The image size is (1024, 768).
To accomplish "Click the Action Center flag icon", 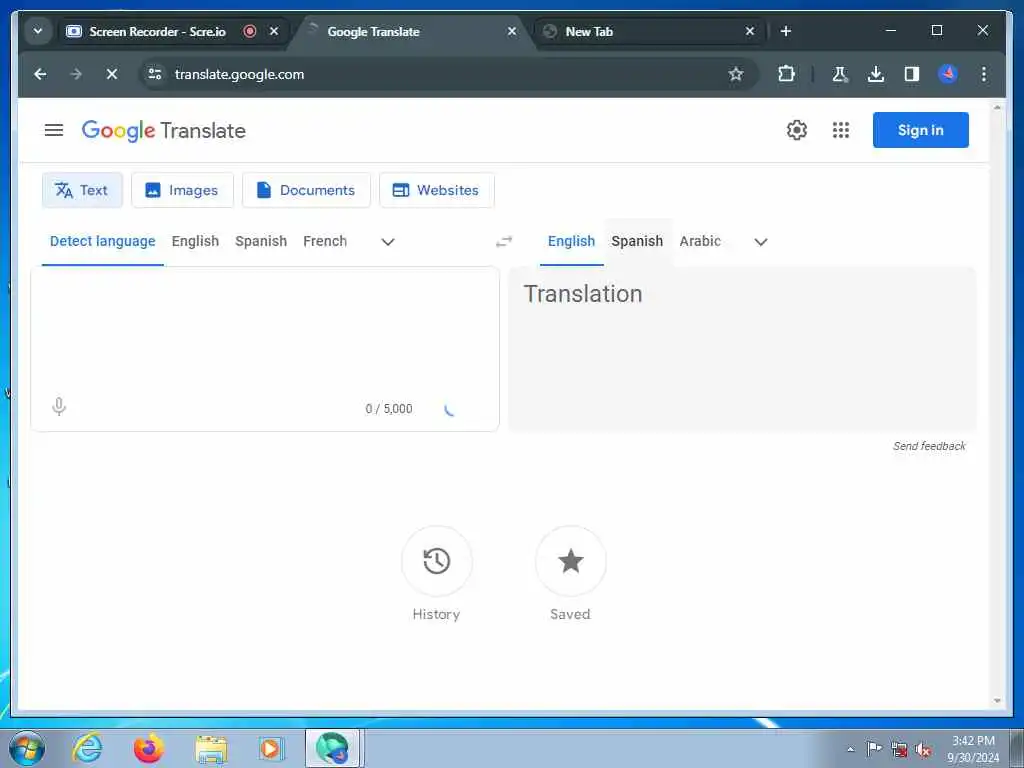I will [x=874, y=749].
